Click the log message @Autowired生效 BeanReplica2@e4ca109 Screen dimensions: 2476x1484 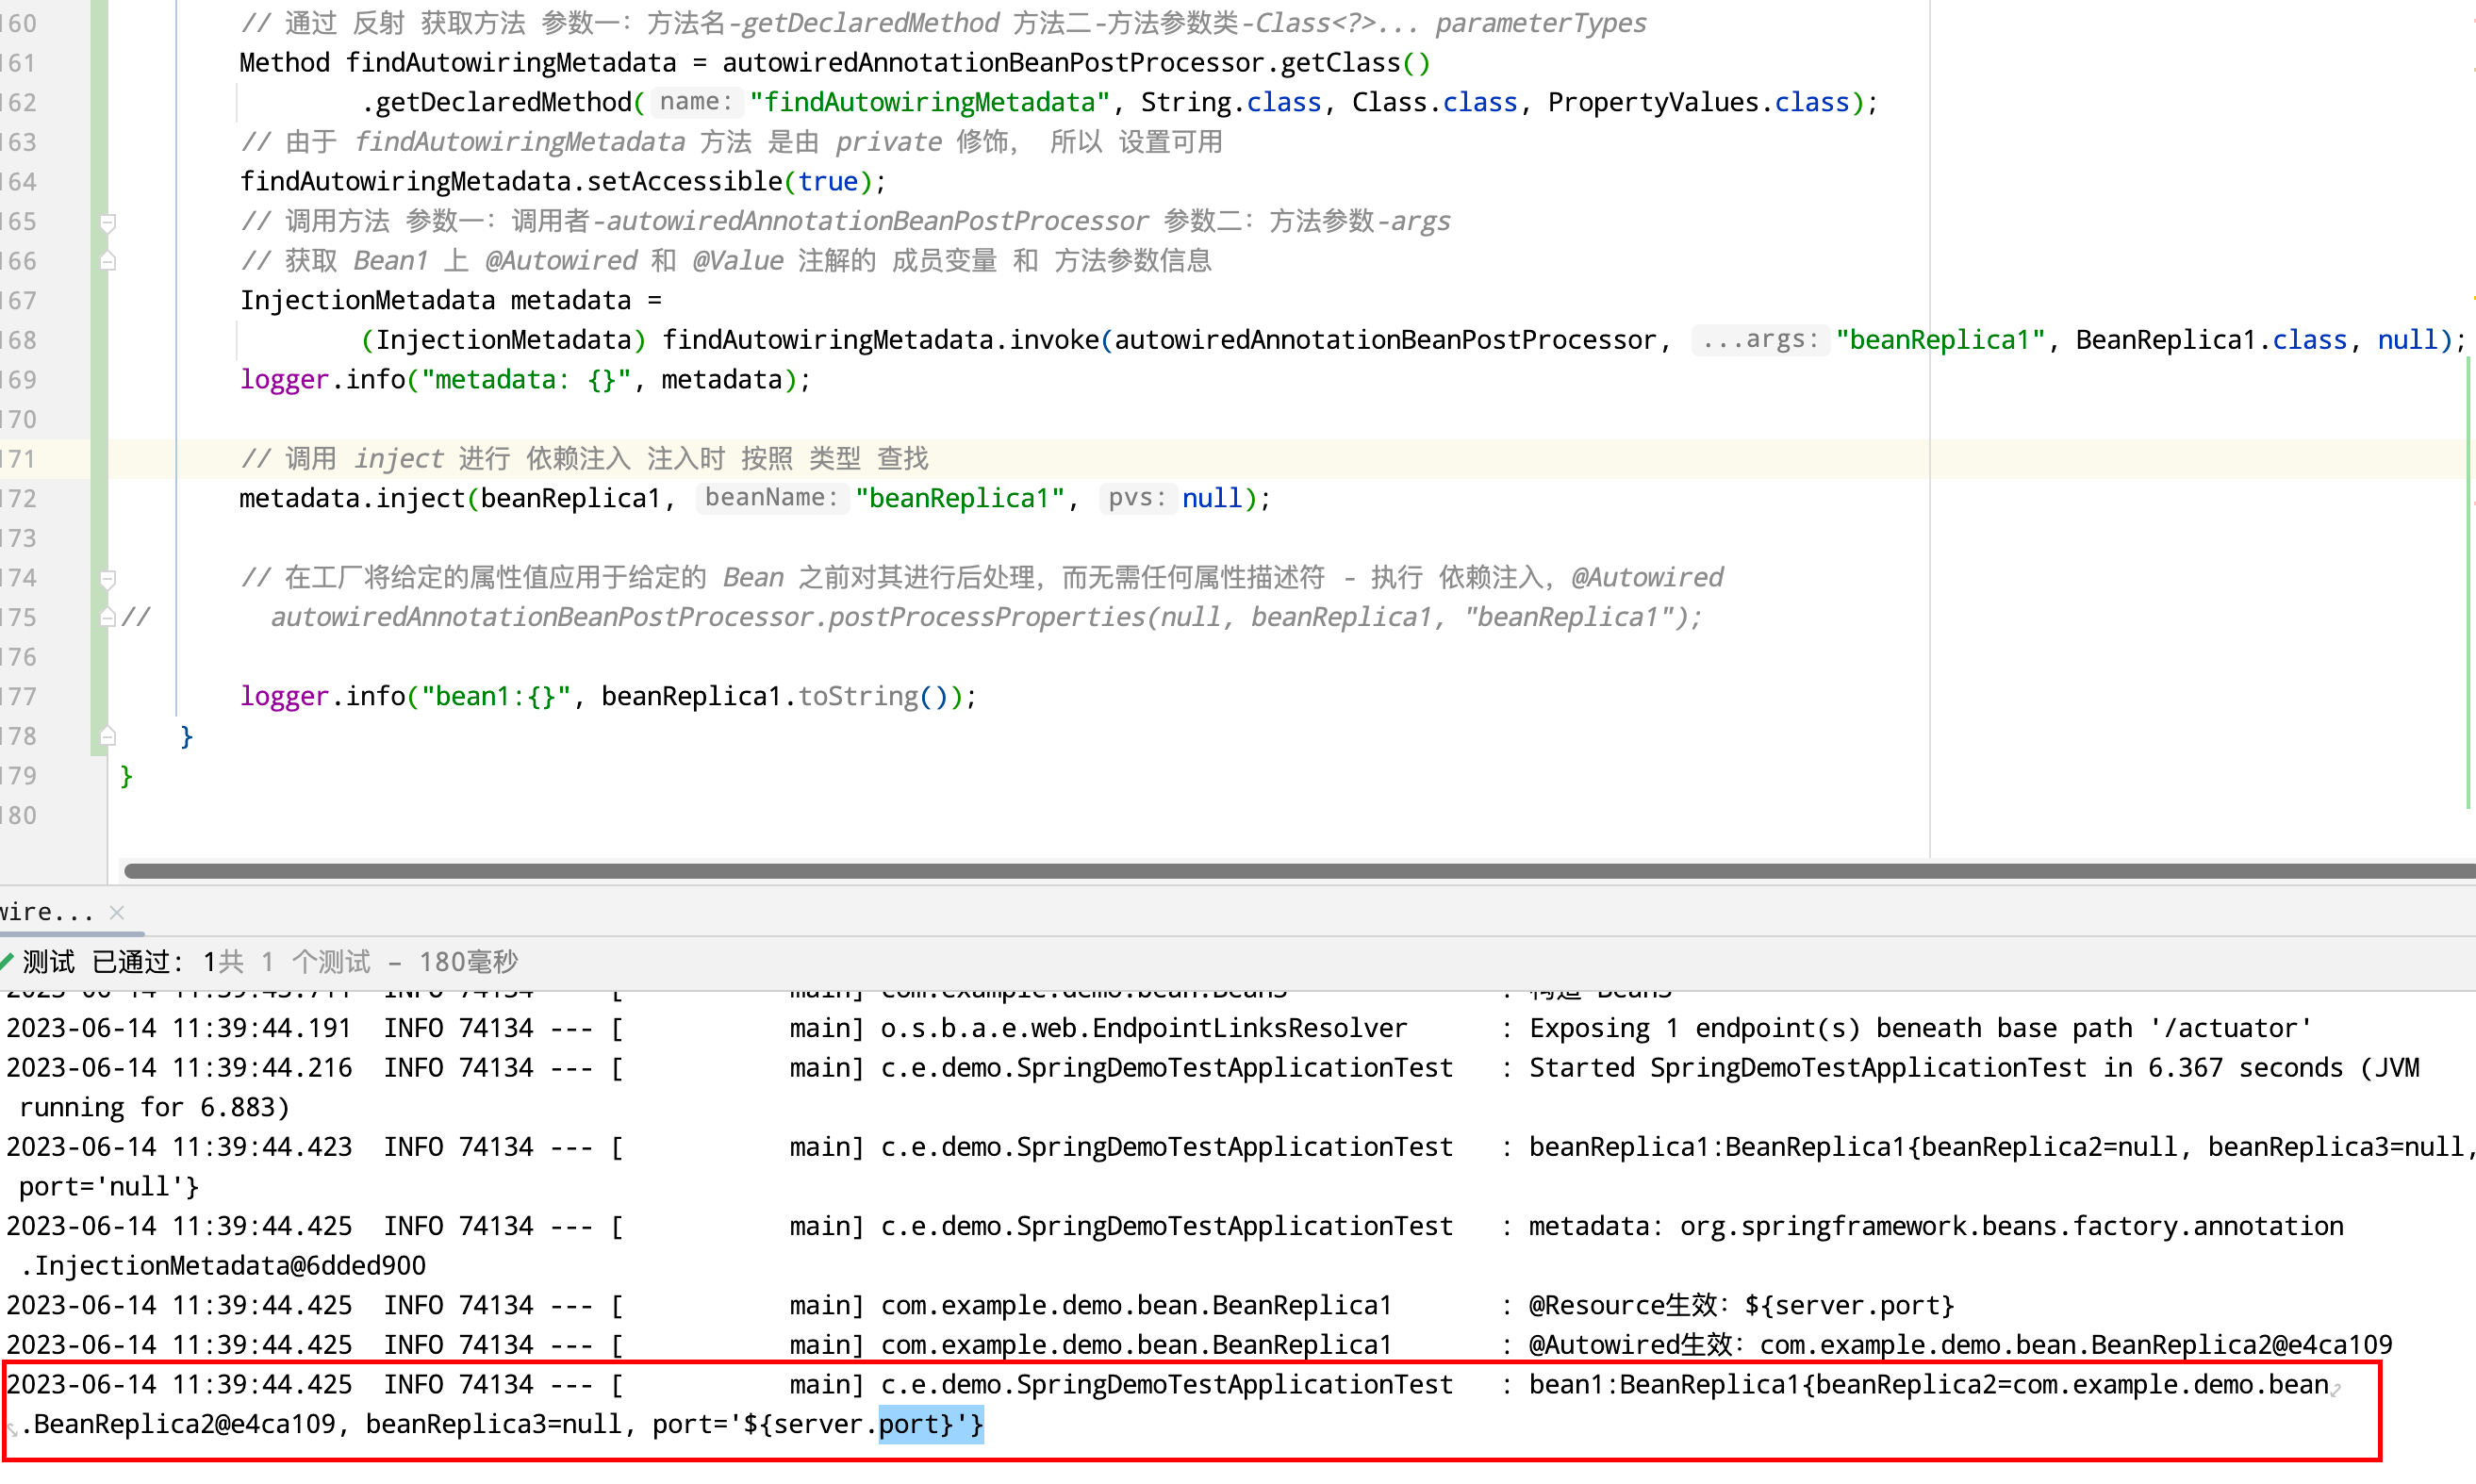pyautogui.click(x=1960, y=1345)
